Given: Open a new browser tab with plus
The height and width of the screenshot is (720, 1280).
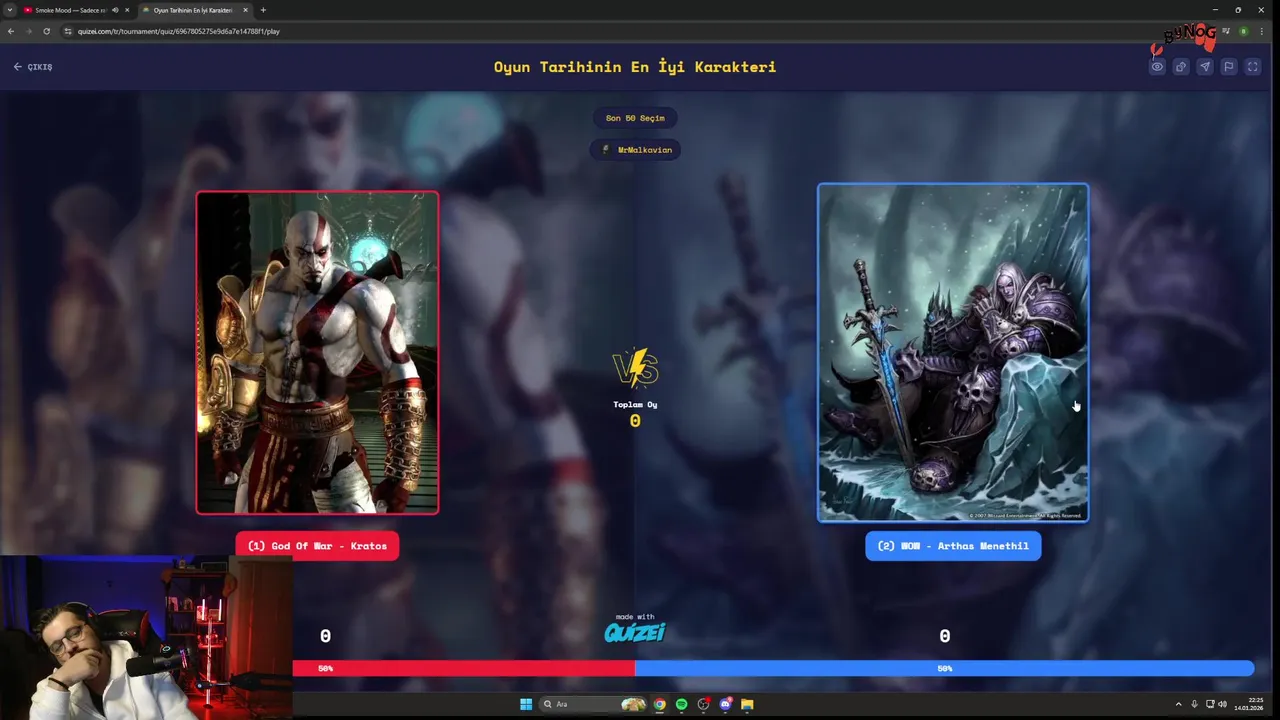Looking at the screenshot, I should (x=263, y=10).
